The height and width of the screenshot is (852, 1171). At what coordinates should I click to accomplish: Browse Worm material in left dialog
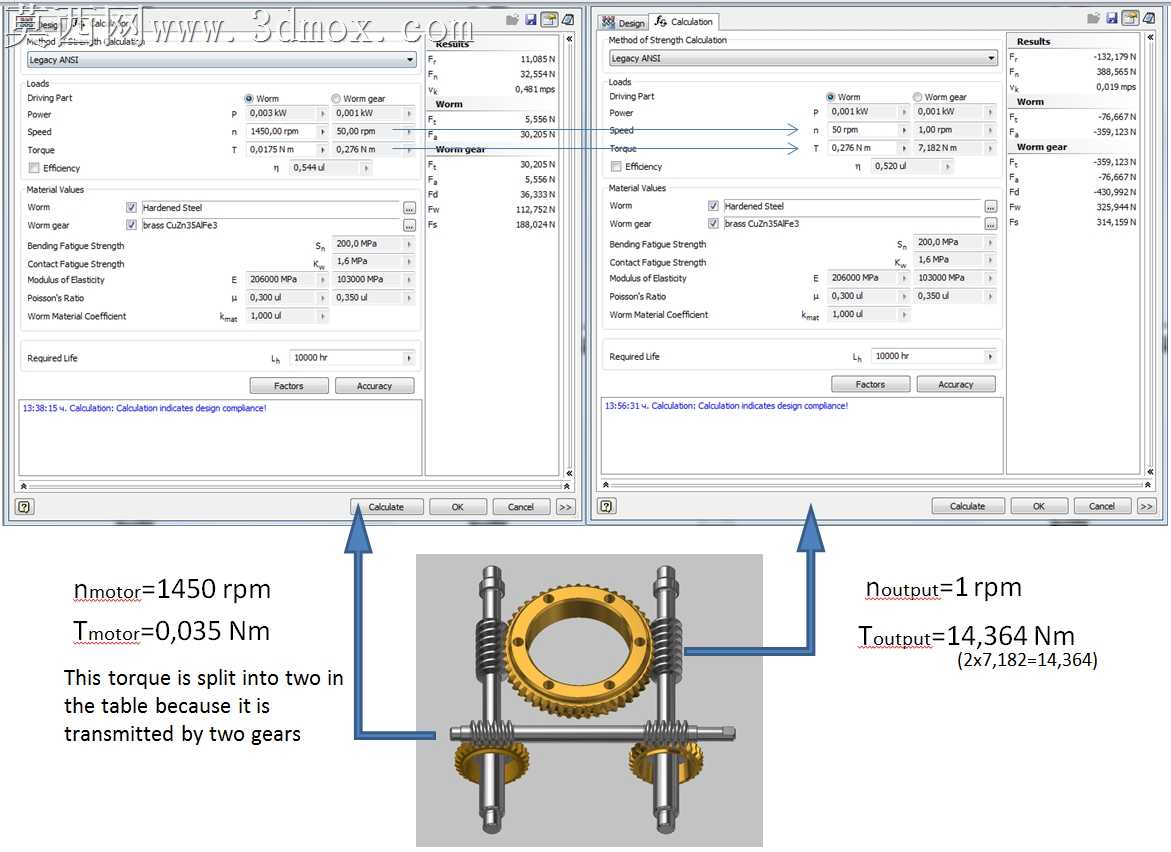click(x=409, y=208)
